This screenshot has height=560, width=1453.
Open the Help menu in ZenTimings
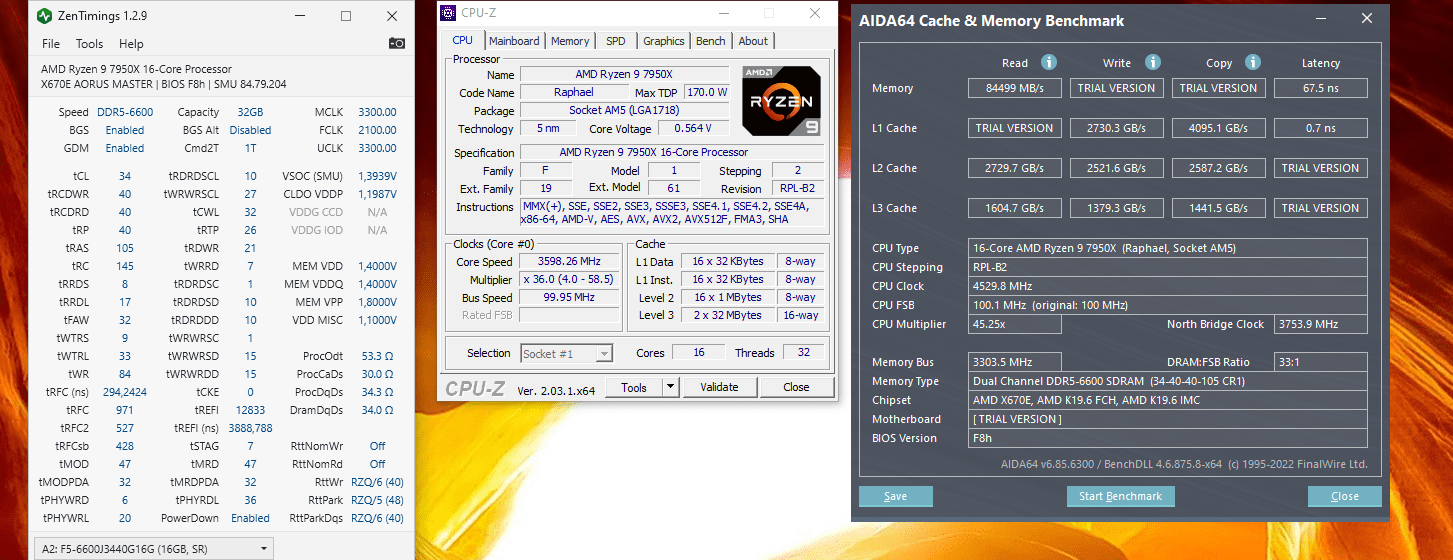(x=131, y=44)
